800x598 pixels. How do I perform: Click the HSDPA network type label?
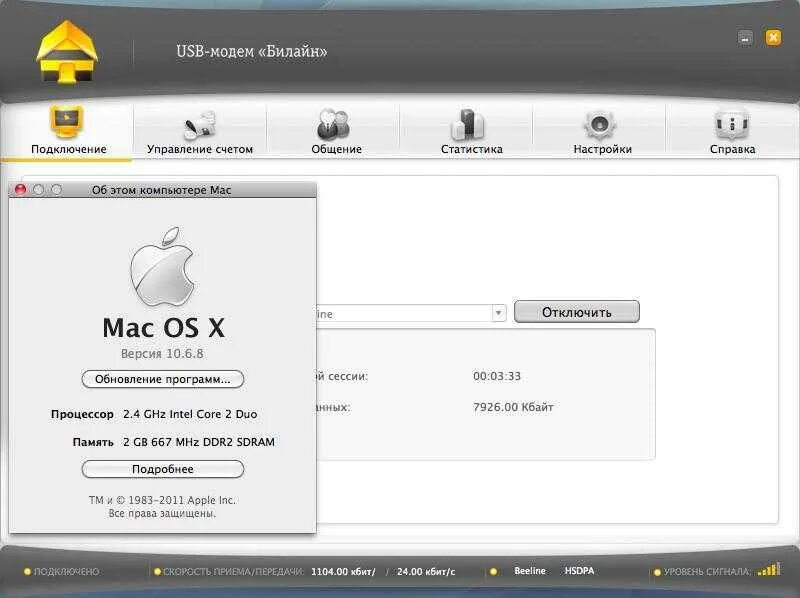[579, 570]
